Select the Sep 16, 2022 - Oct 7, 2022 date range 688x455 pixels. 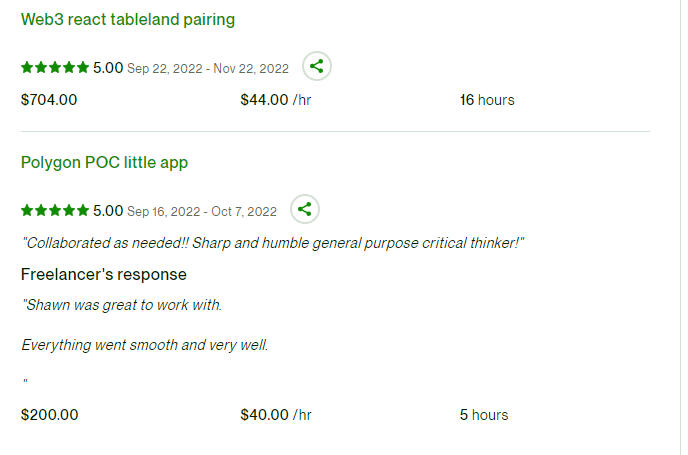[x=202, y=212]
